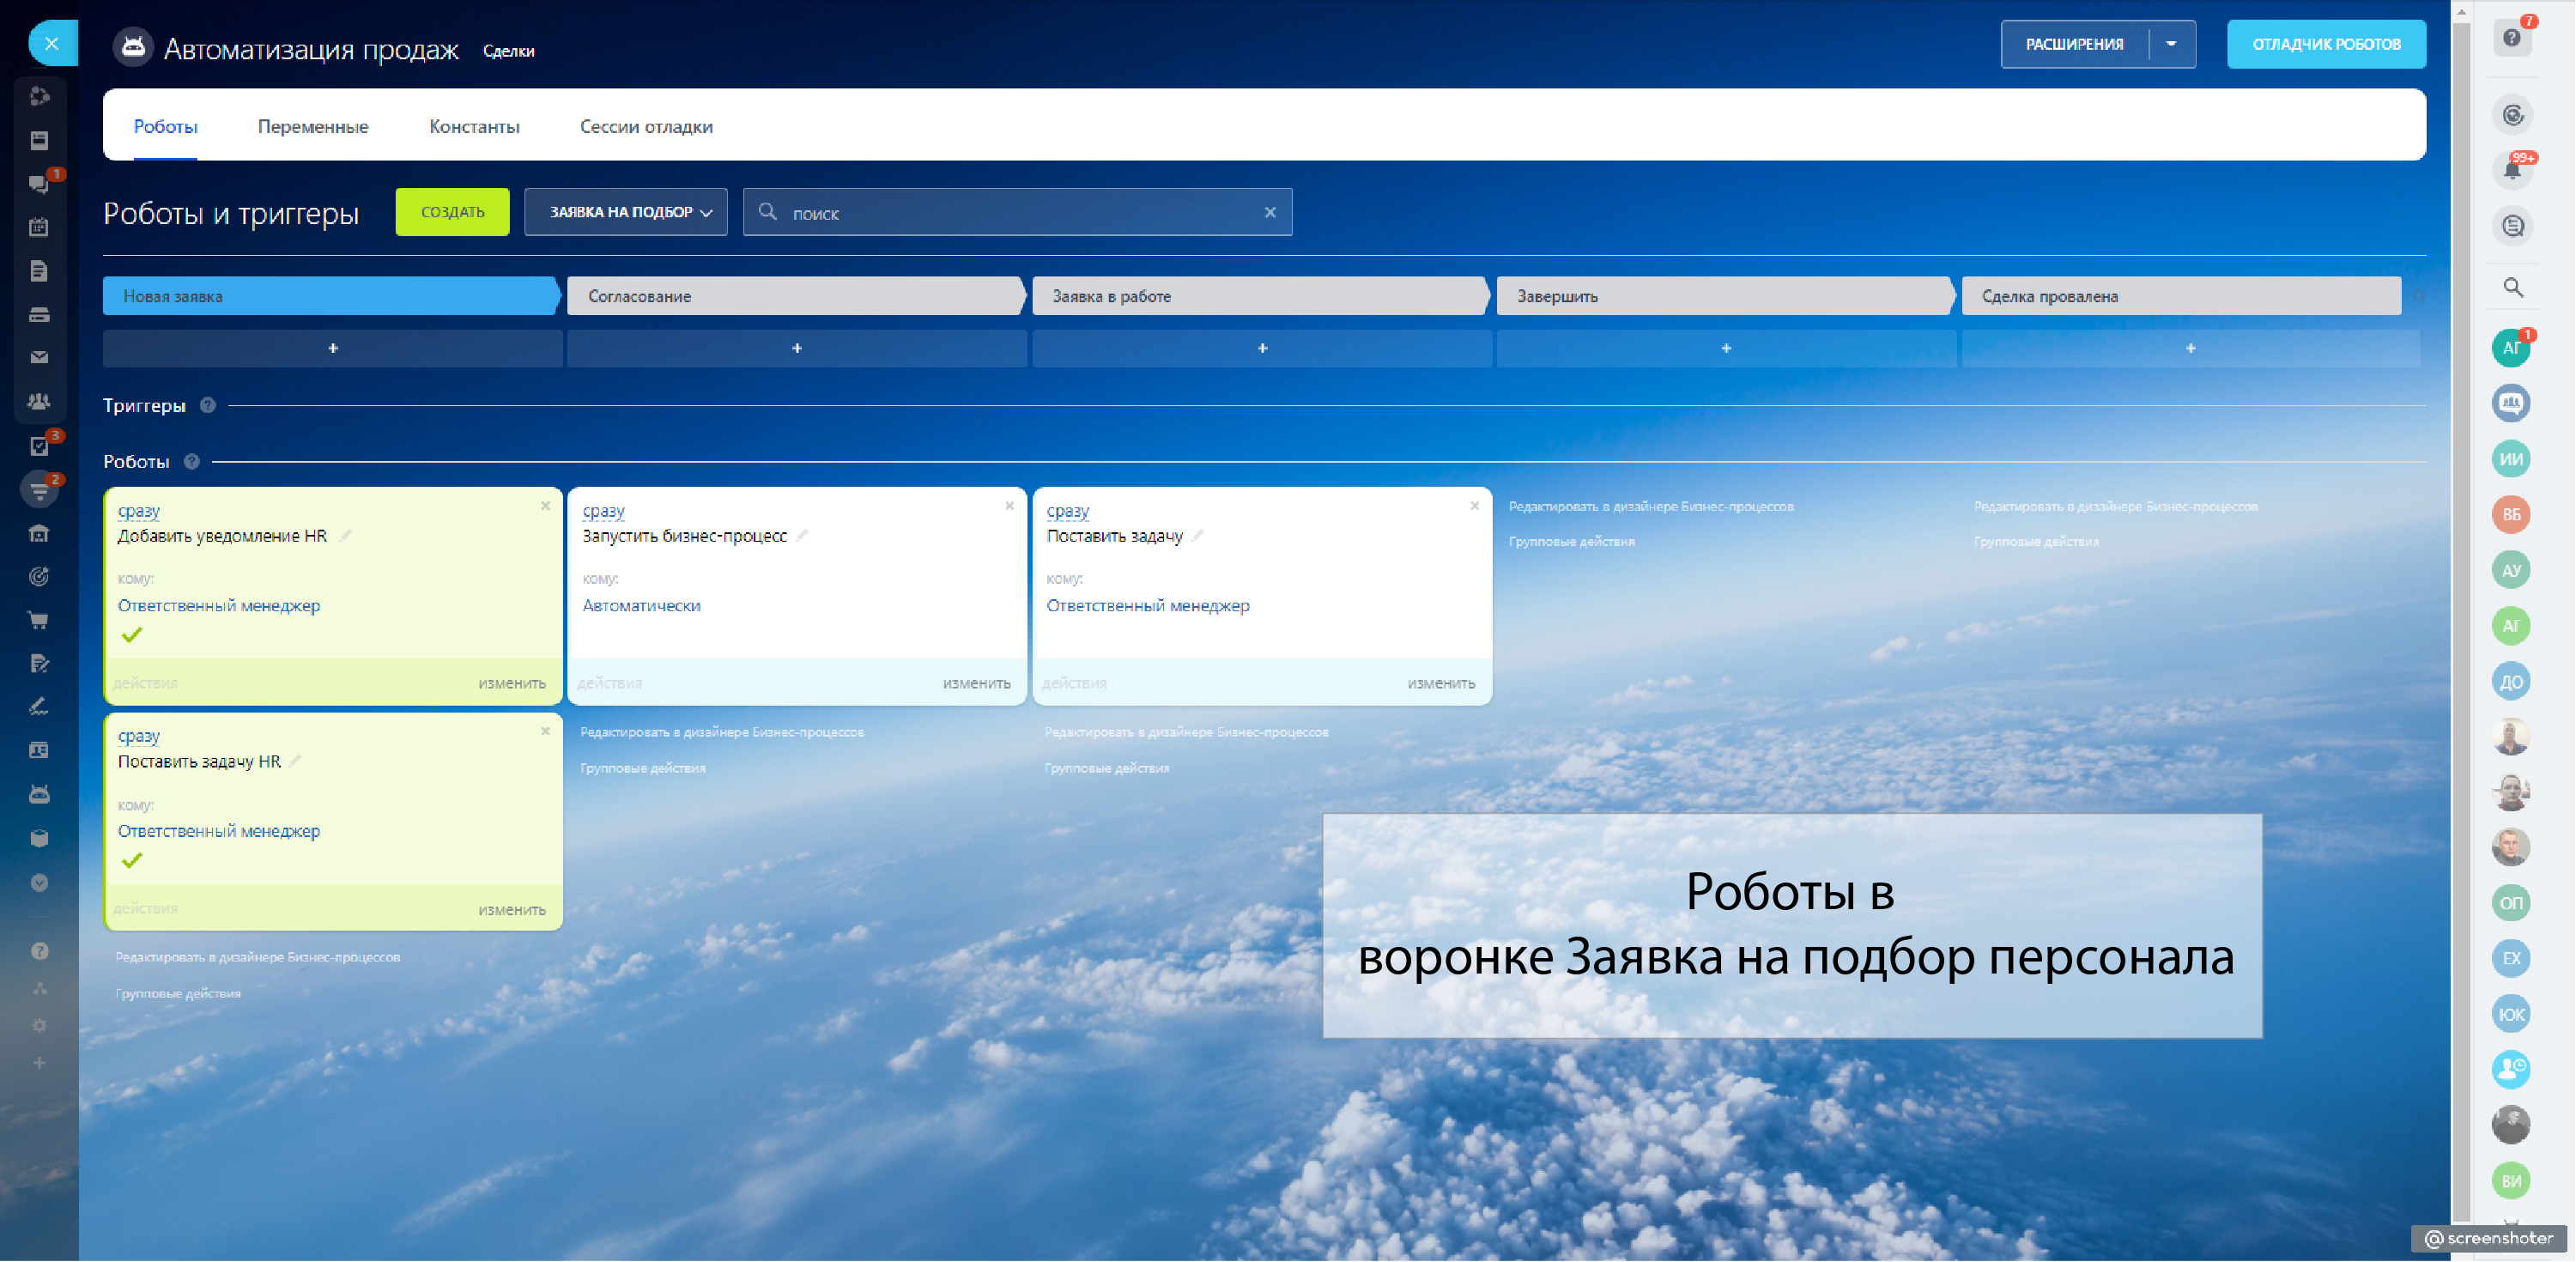
Task: Open the notifications bell icon
Action: pos(2512,170)
